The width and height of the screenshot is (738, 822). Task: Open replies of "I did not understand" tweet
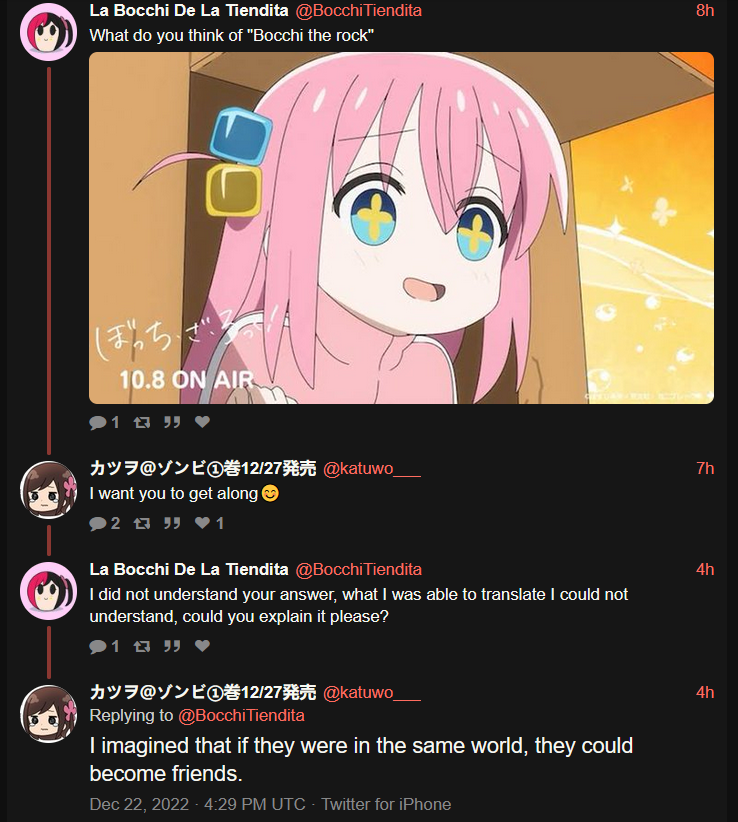click(x=104, y=646)
